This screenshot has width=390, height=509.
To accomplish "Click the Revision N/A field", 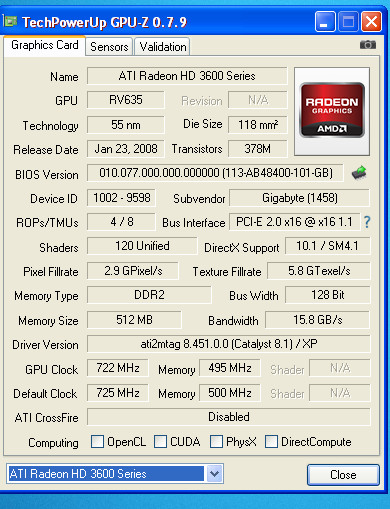I will 258,100.
